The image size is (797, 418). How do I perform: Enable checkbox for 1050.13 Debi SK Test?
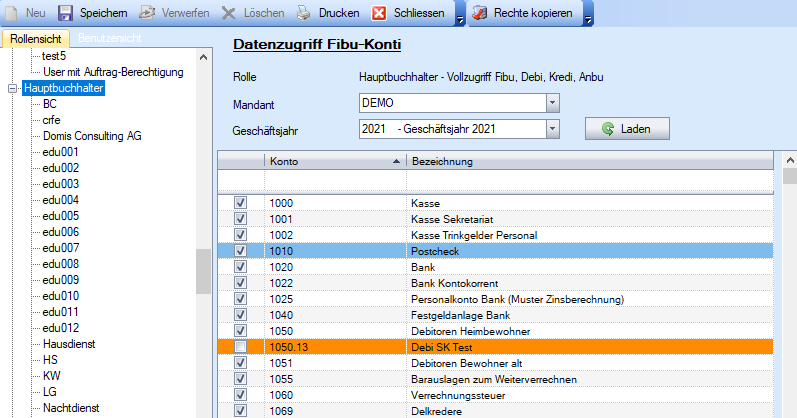240,347
